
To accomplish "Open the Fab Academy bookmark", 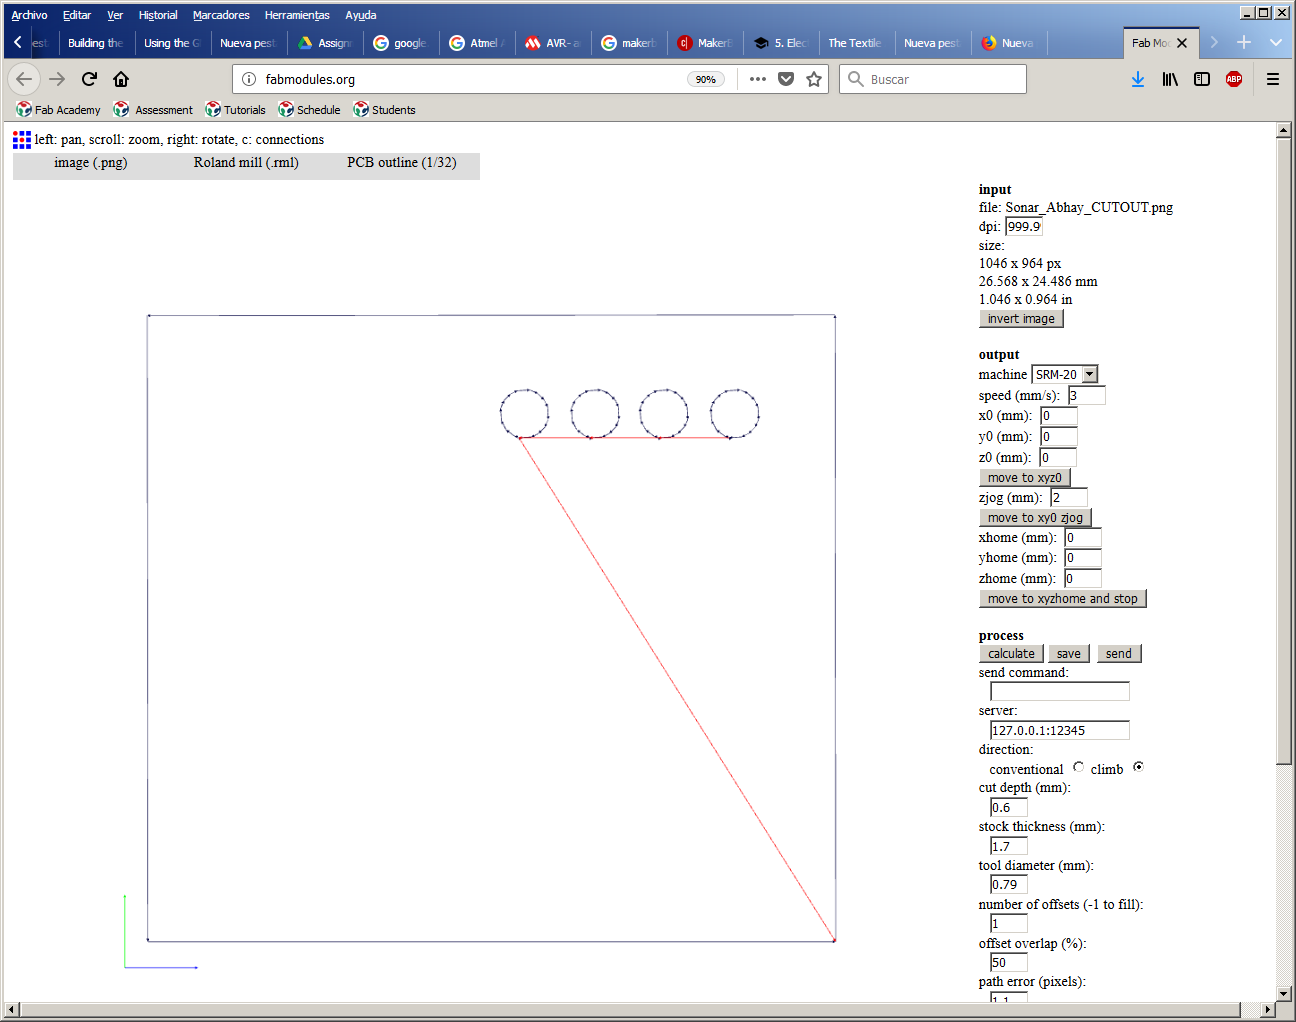I will (x=58, y=110).
